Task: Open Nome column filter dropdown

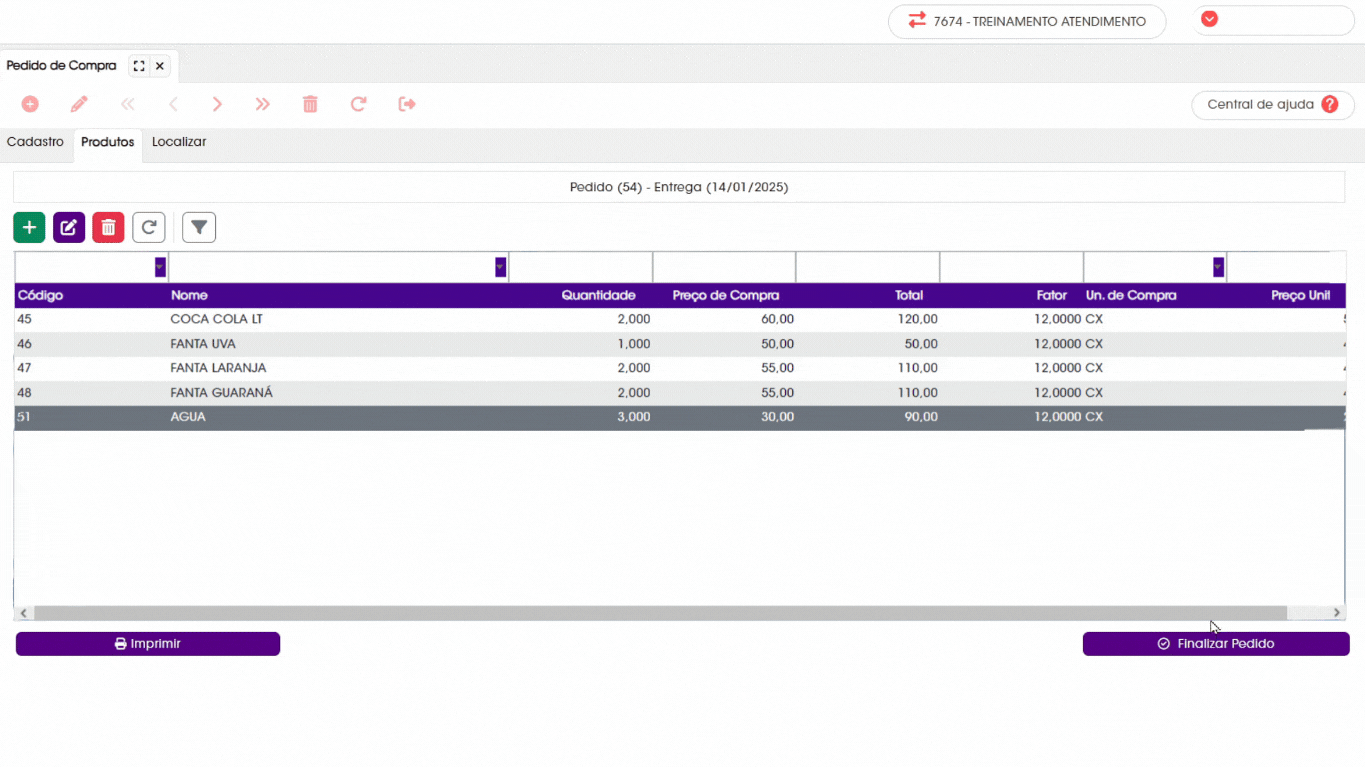Action: (500, 267)
